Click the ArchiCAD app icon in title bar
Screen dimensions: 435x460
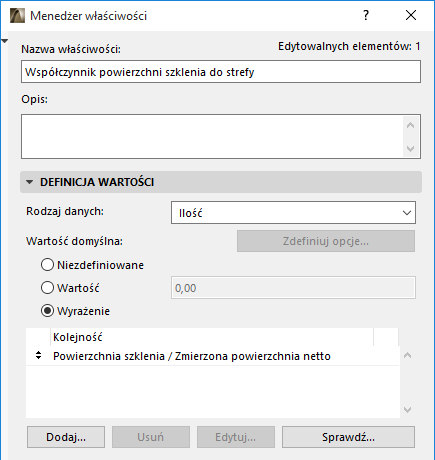point(17,16)
